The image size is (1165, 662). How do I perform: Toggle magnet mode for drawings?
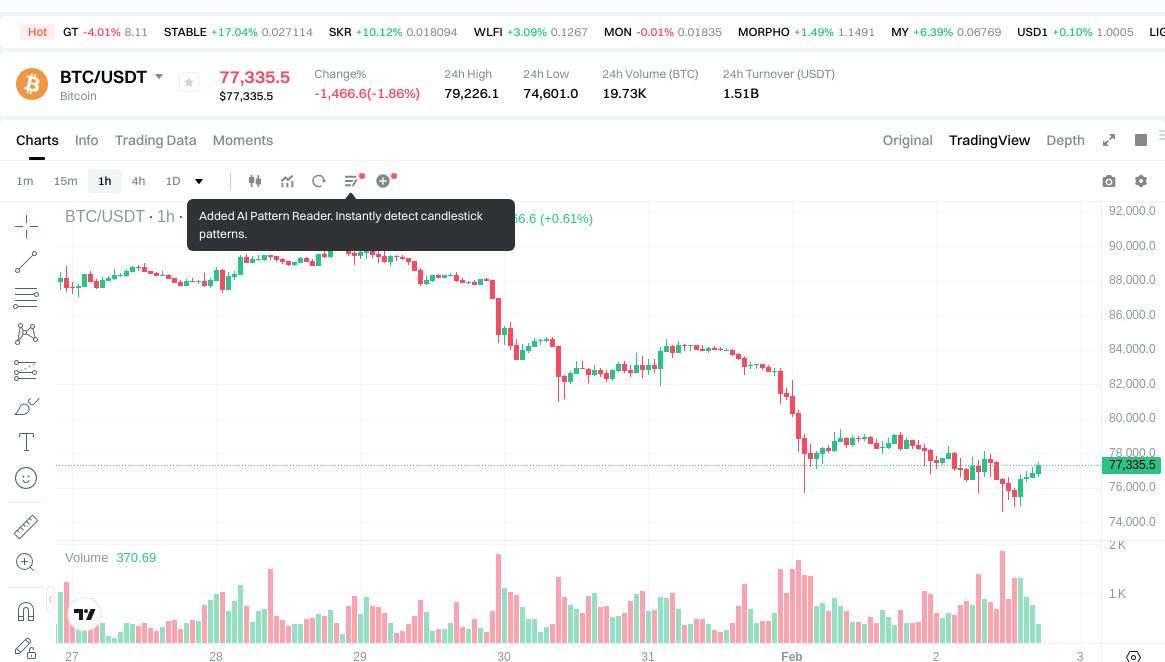tap(26, 611)
